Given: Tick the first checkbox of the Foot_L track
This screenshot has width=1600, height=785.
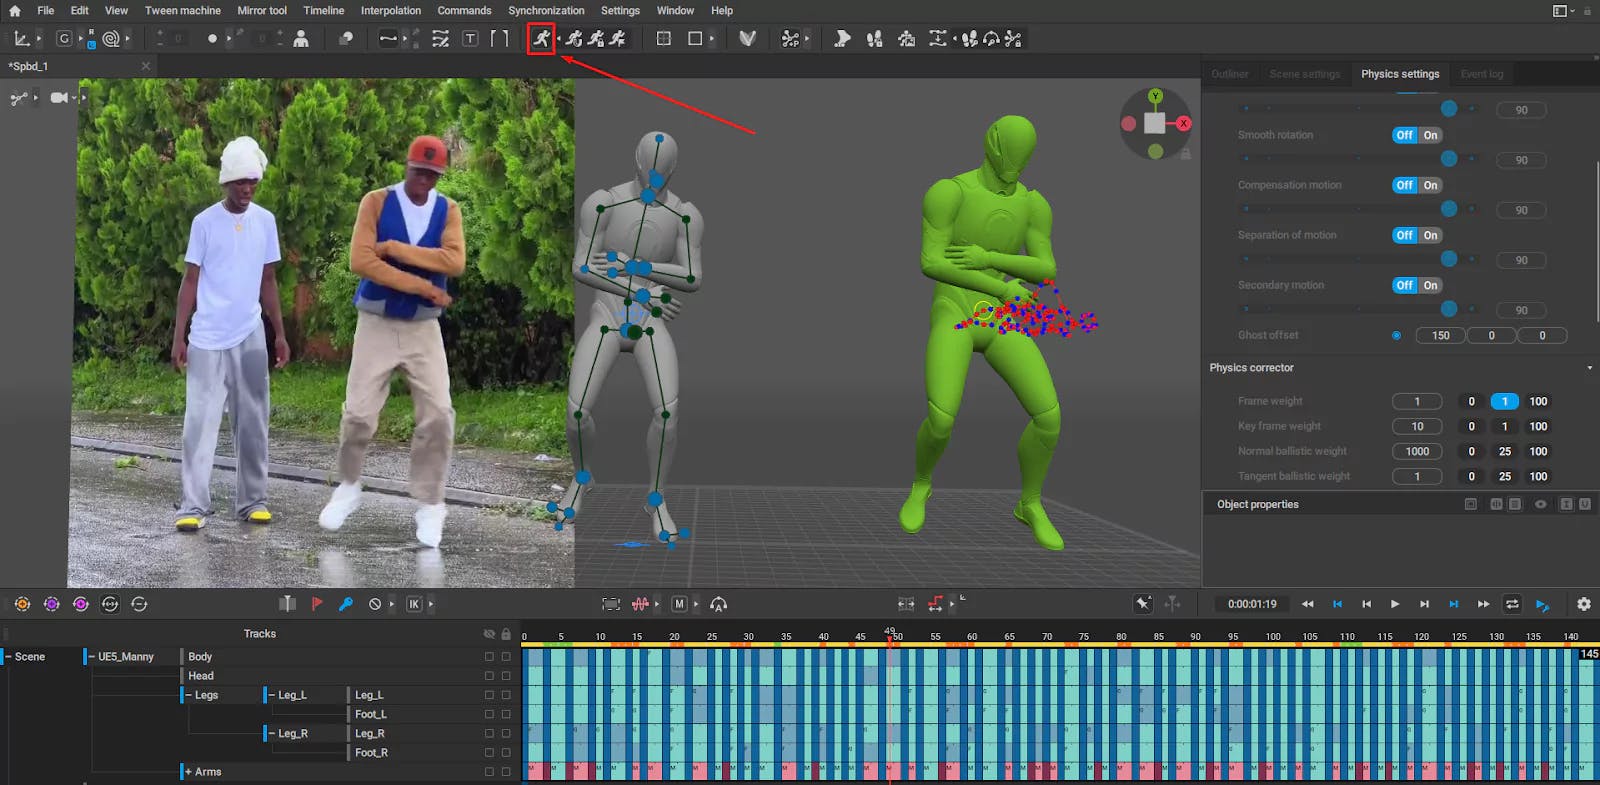Looking at the screenshot, I should (x=489, y=714).
